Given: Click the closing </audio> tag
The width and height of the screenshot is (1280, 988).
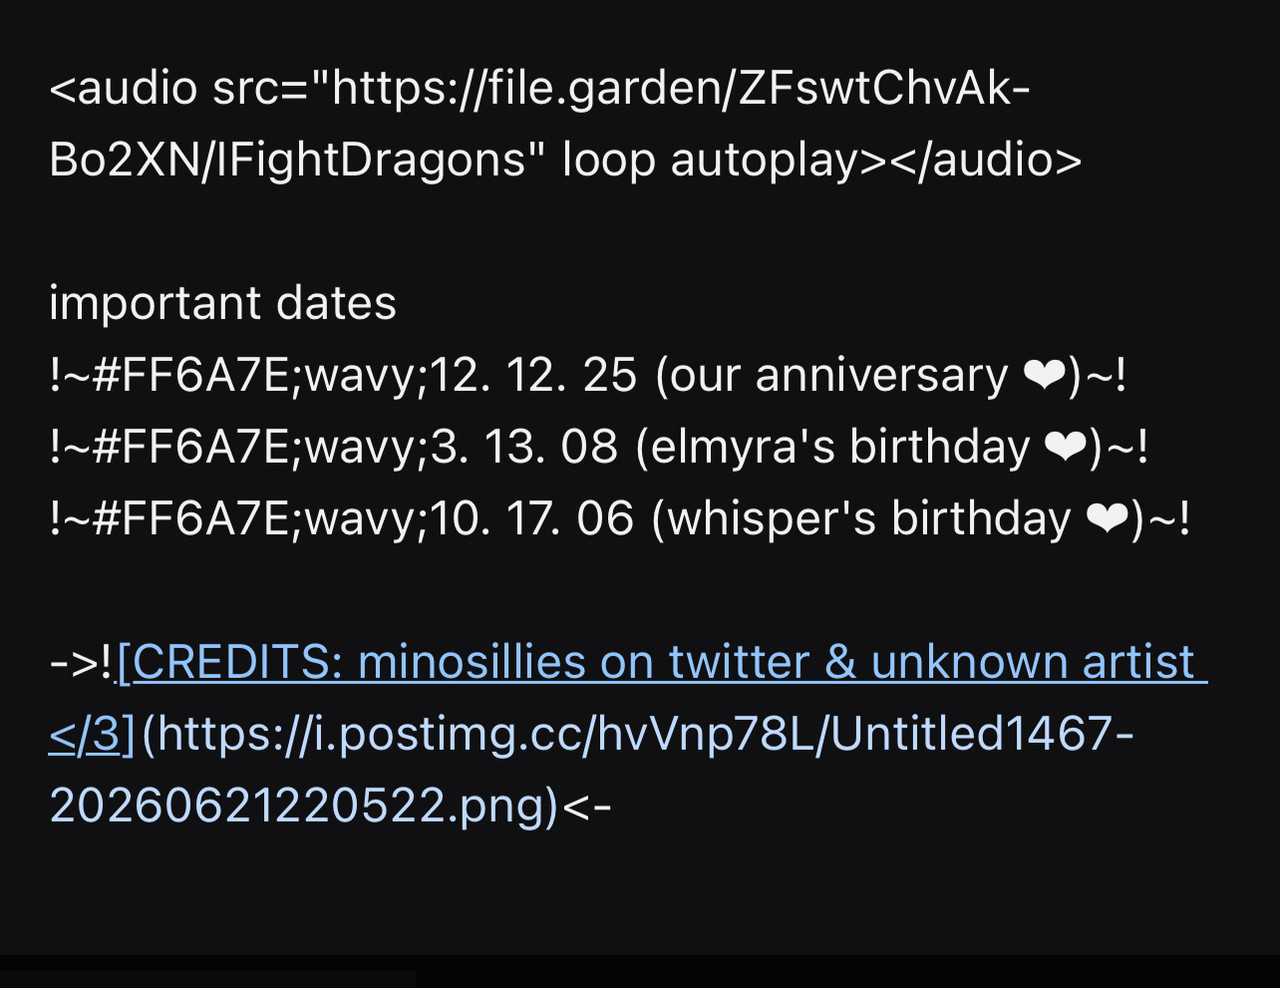Looking at the screenshot, I should point(985,160).
